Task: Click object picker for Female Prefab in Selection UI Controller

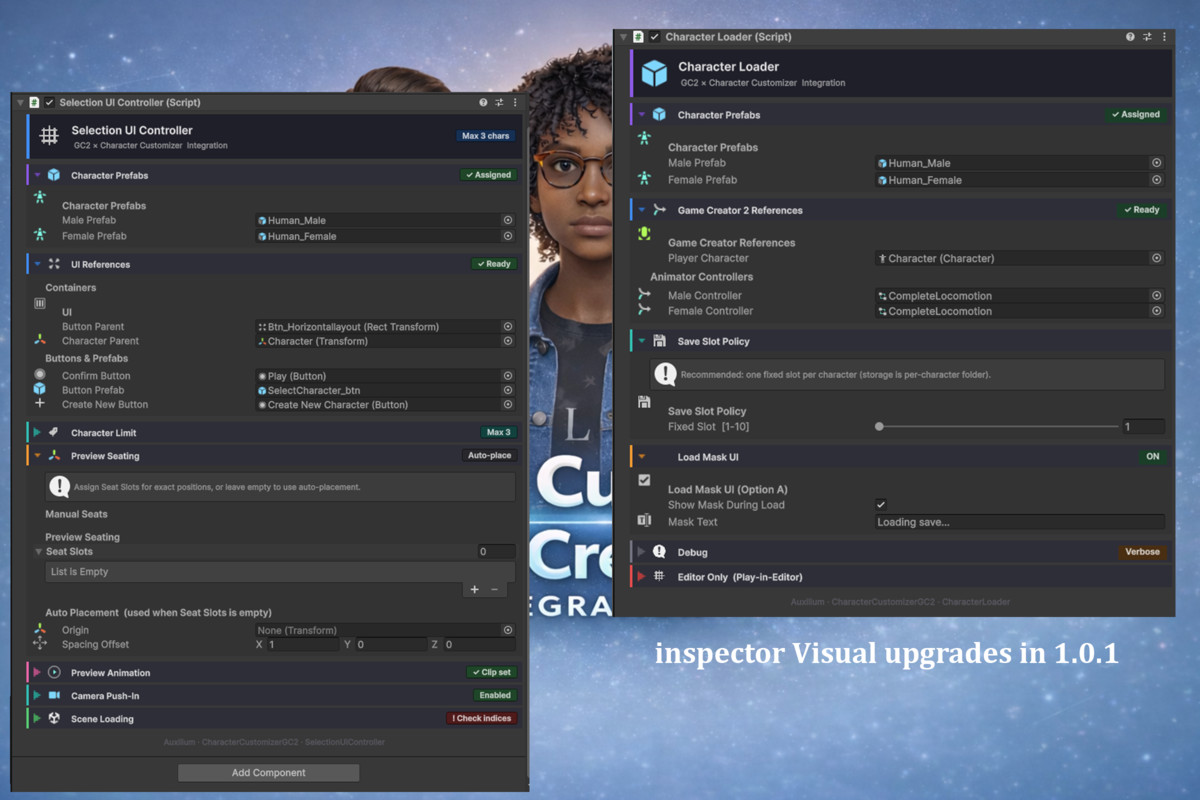Action: coord(508,236)
